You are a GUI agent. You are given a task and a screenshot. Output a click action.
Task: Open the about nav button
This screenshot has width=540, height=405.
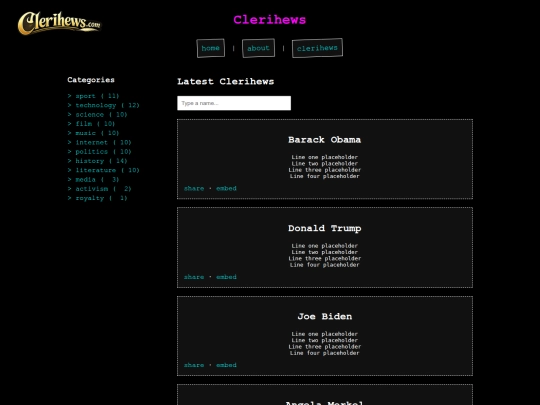coord(258,48)
